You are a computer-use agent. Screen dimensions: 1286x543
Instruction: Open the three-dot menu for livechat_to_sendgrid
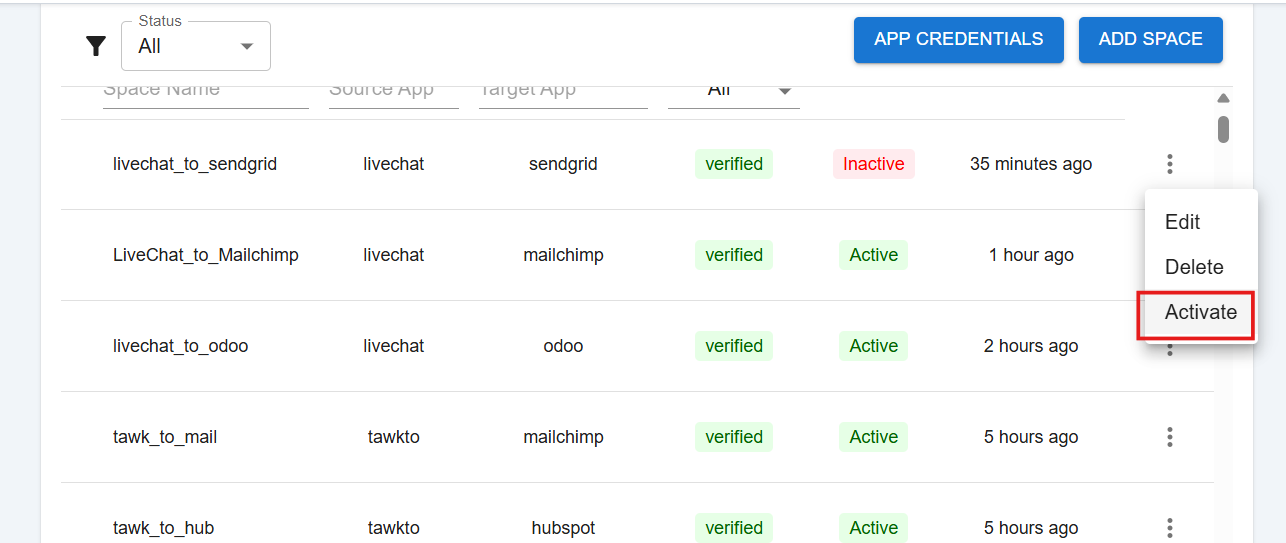[x=1169, y=164]
